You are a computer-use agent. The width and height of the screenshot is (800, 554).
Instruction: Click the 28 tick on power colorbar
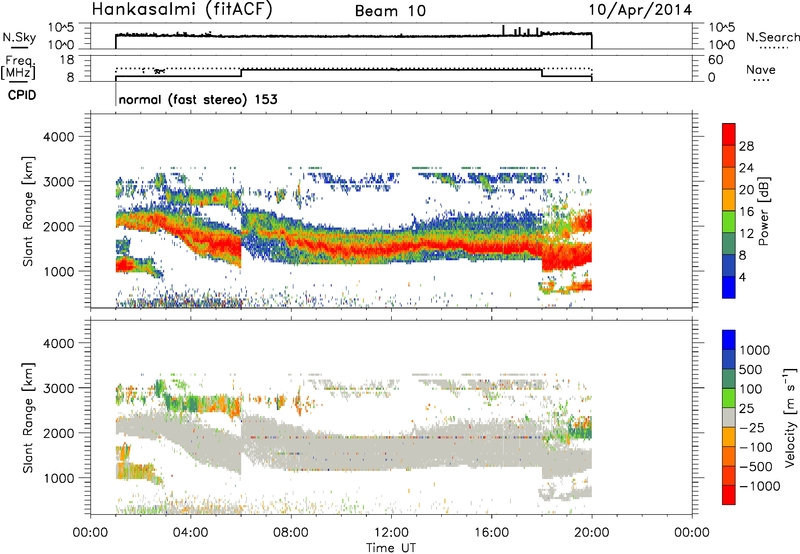click(x=746, y=146)
